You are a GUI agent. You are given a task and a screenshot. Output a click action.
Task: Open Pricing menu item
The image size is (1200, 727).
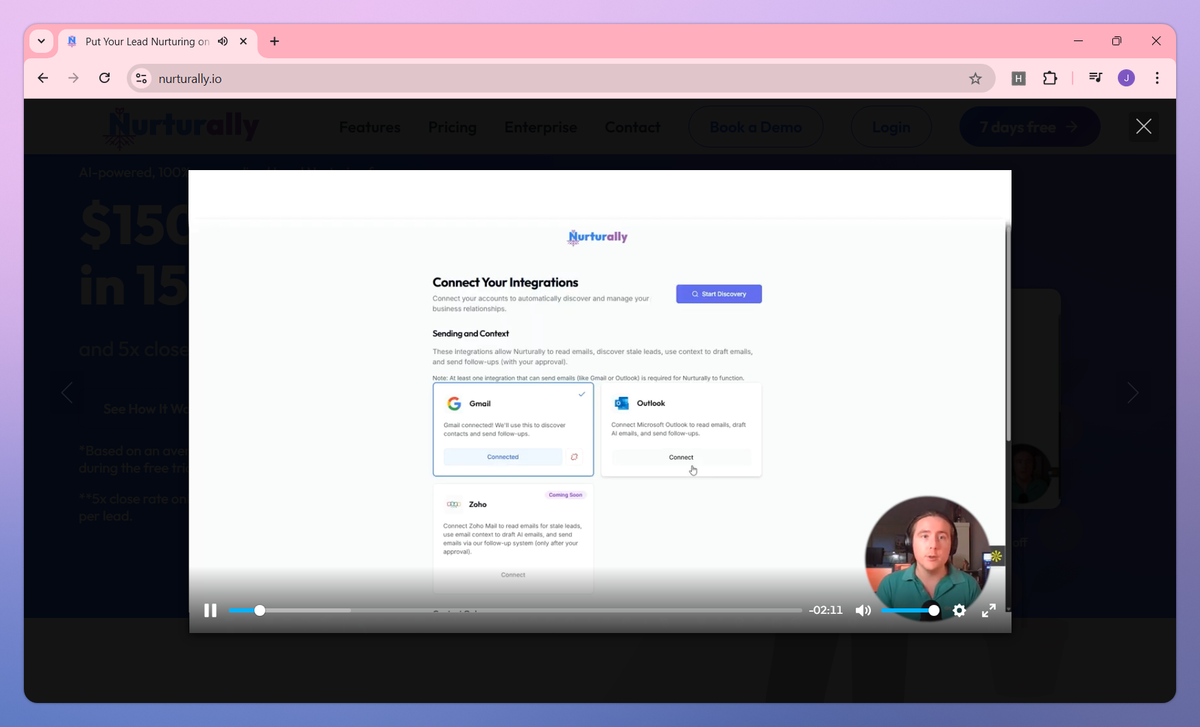click(x=452, y=127)
